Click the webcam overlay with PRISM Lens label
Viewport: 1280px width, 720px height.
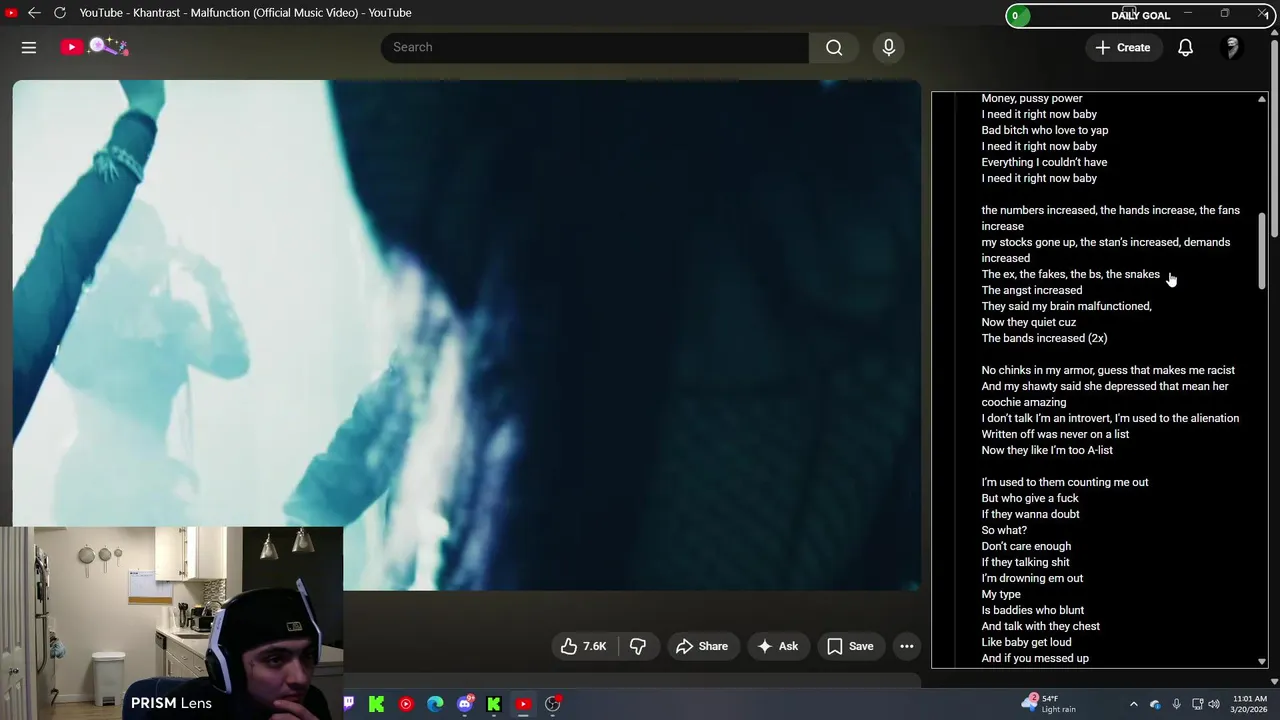pyautogui.click(x=171, y=623)
